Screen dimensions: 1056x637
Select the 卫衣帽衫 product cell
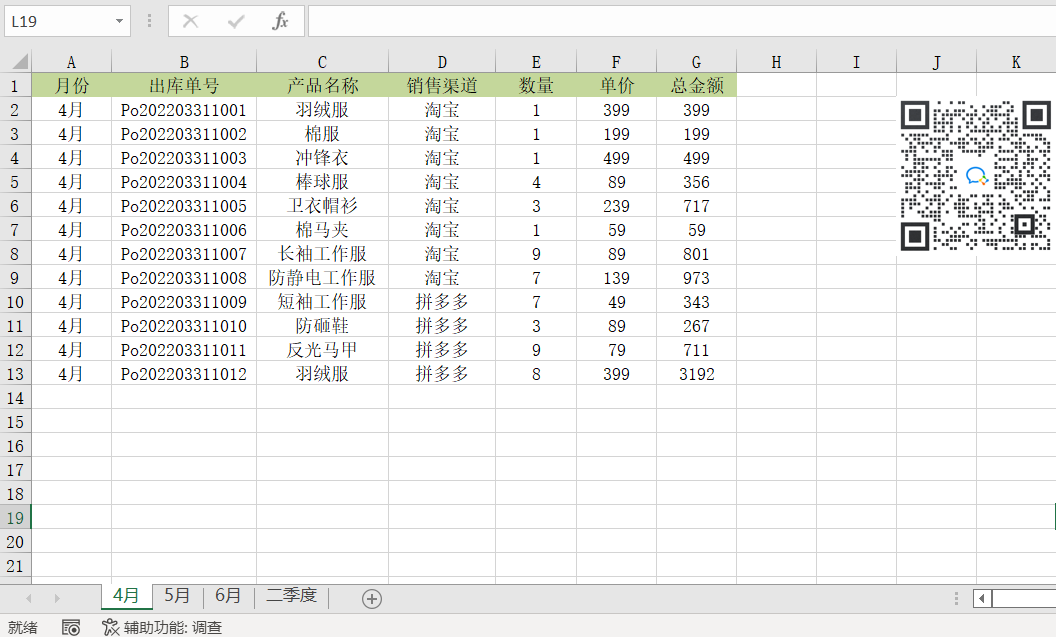click(x=323, y=206)
